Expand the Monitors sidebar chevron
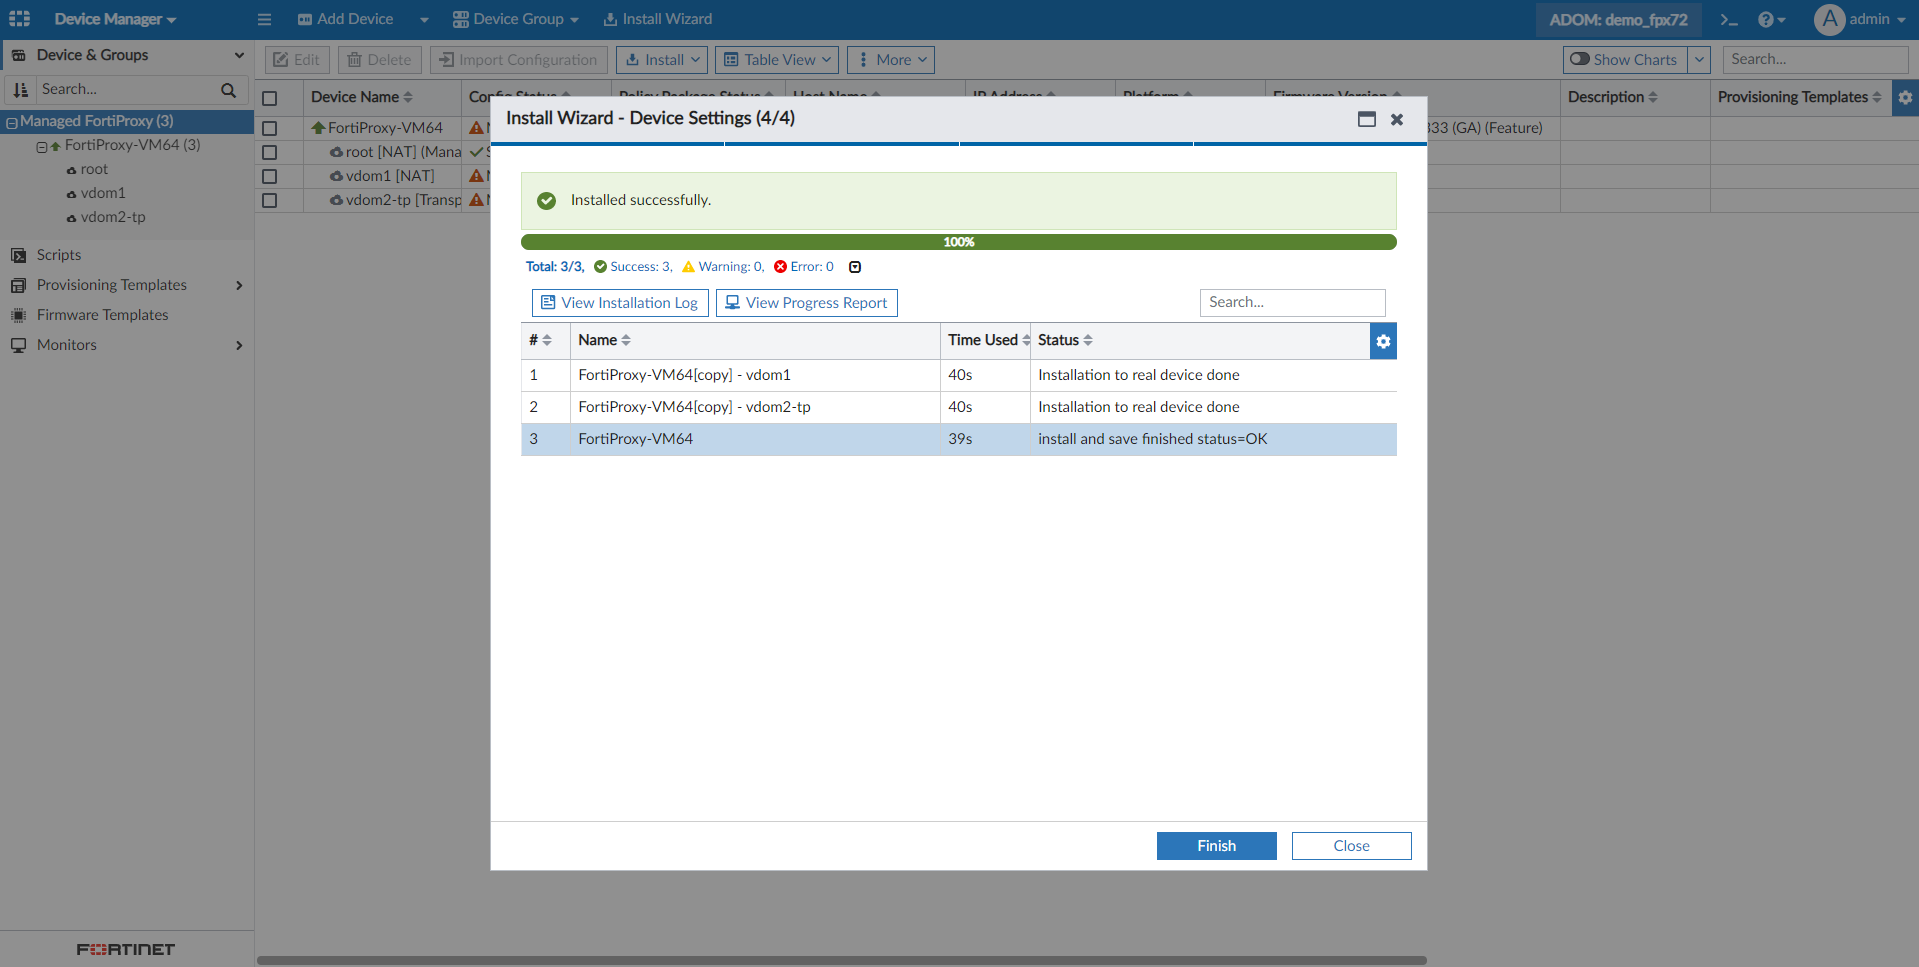 [x=239, y=345]
